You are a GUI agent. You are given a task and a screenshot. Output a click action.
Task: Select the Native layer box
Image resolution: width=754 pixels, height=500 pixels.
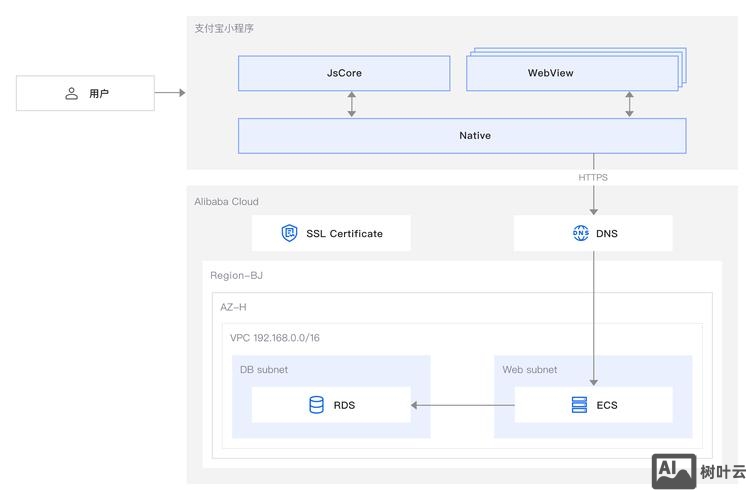(x=461, y=135)
